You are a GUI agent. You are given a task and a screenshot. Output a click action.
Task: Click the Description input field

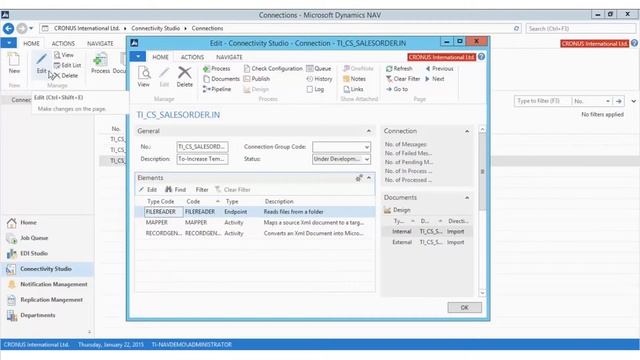(x=202, y=159)
